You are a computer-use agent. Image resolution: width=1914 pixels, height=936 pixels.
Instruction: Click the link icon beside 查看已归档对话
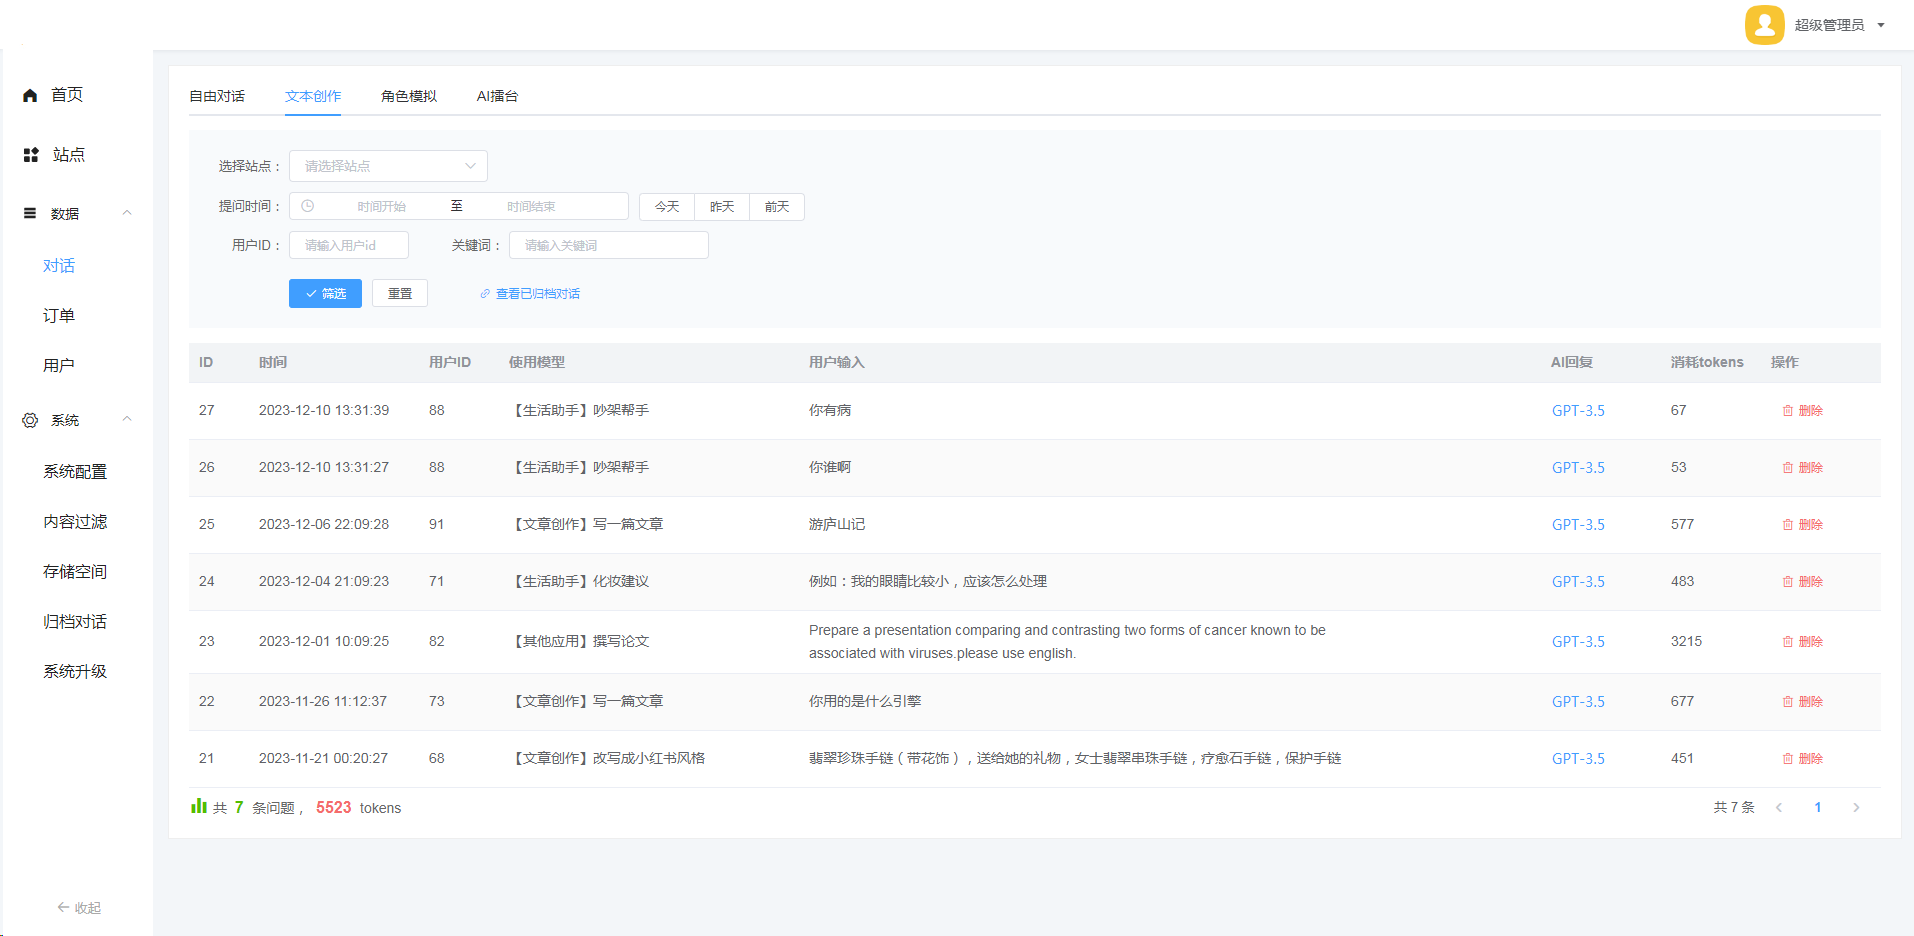[485, 294]
